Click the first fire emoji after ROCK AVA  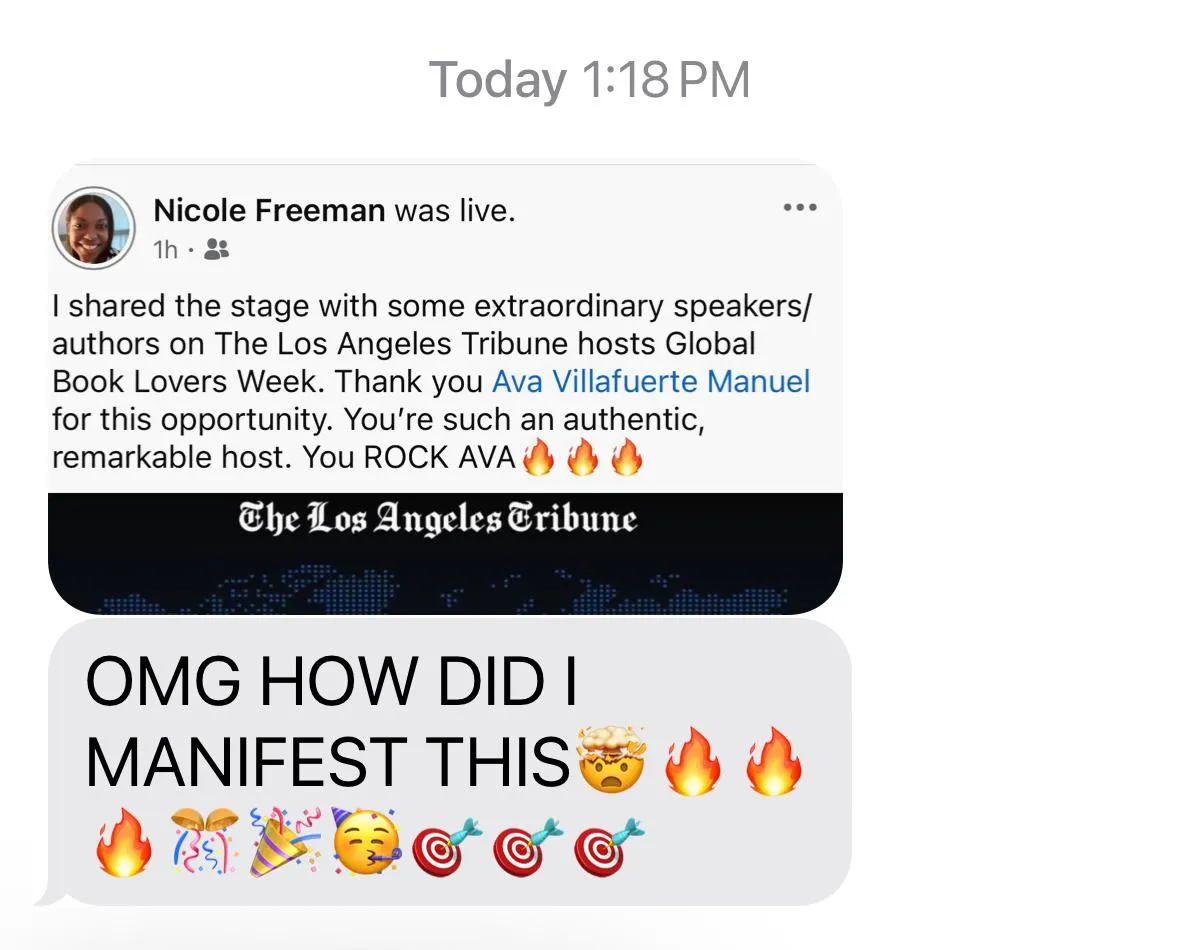coord(538,457)
